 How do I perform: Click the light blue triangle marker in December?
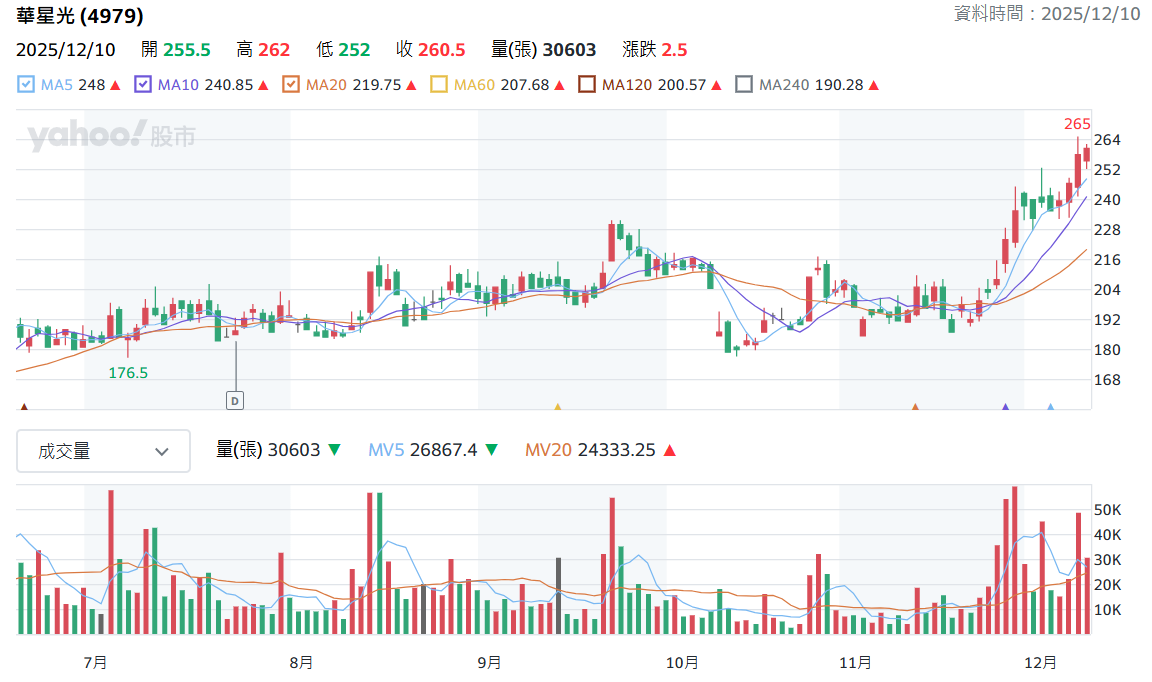(x=1051, y=406)
